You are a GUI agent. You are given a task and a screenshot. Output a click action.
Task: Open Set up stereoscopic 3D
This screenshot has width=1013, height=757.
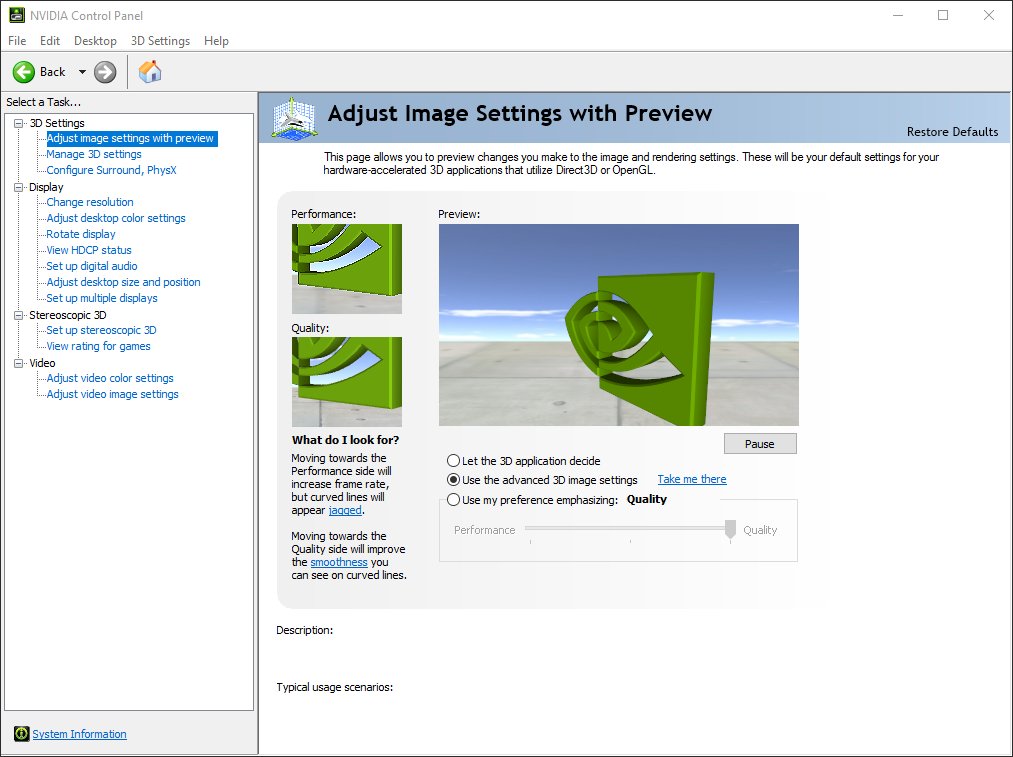[x=101, y=330]
